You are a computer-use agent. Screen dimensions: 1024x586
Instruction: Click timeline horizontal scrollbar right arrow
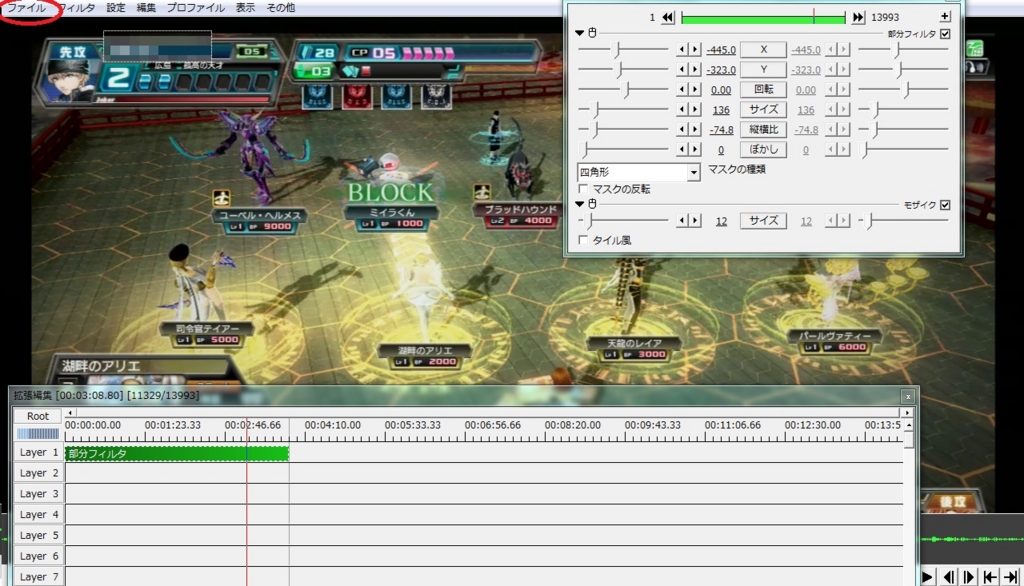tap(906, 413)
